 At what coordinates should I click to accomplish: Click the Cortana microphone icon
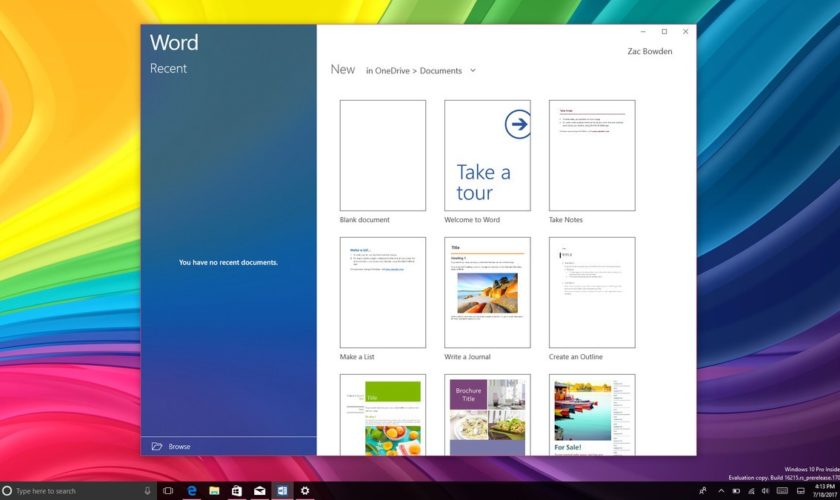tap(148, 491)
